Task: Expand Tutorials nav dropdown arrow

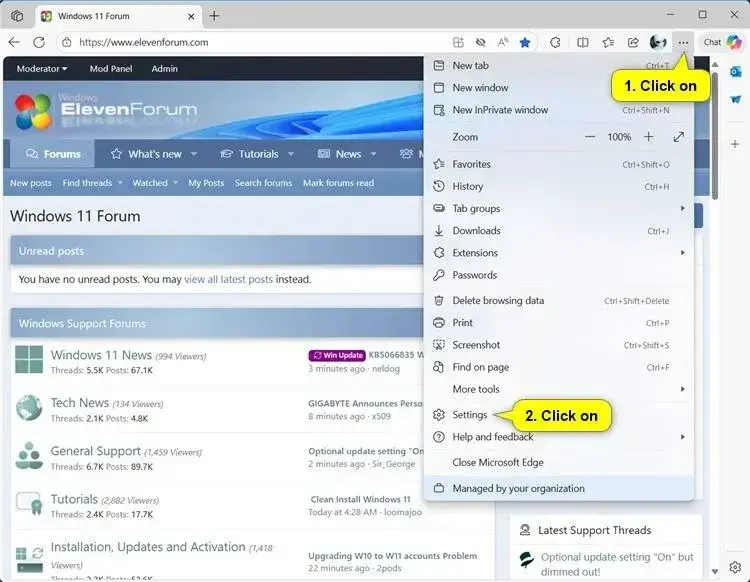Action: tap(291, 154)
